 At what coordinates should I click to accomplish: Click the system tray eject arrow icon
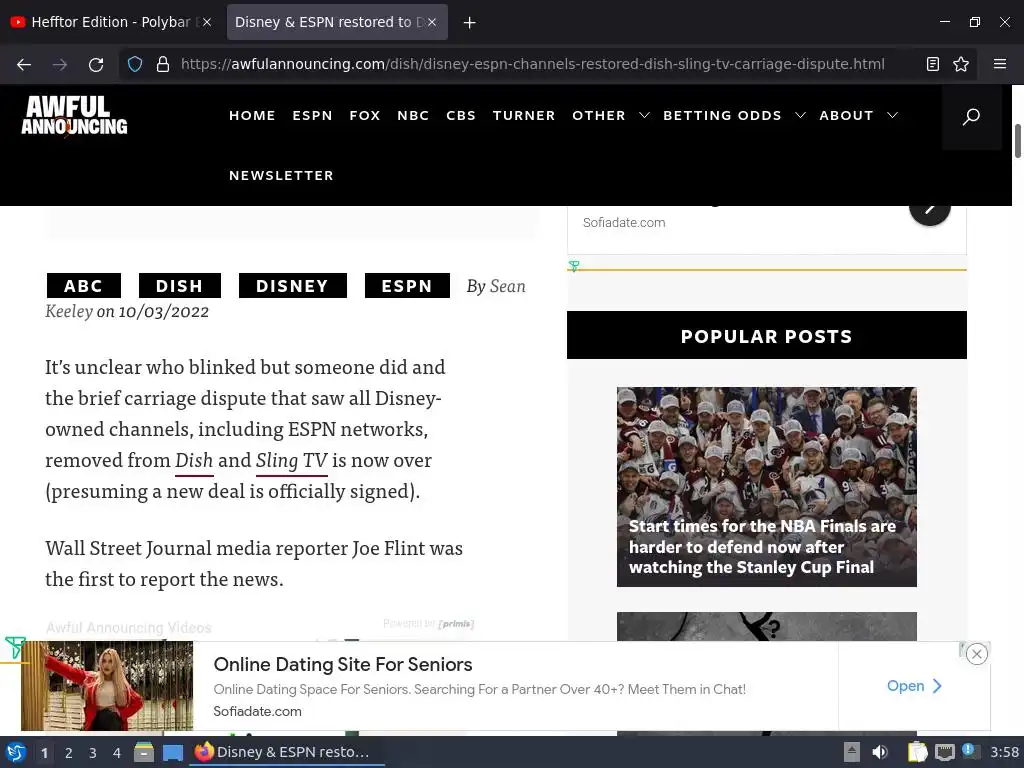pos(852,752)
